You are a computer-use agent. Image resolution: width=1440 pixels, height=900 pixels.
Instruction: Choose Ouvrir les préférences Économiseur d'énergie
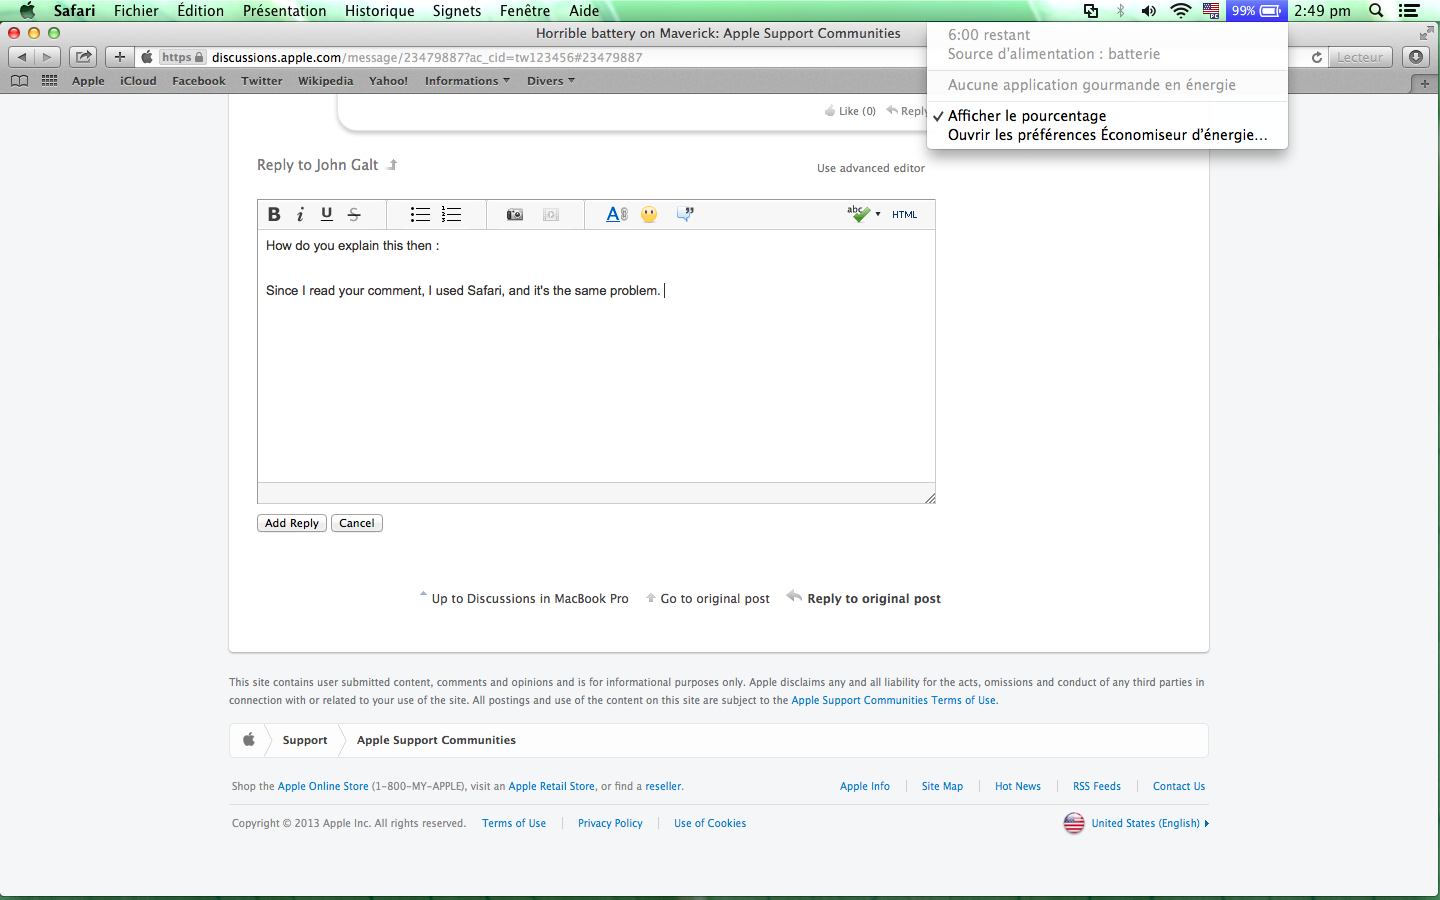tap(1107, 135)
